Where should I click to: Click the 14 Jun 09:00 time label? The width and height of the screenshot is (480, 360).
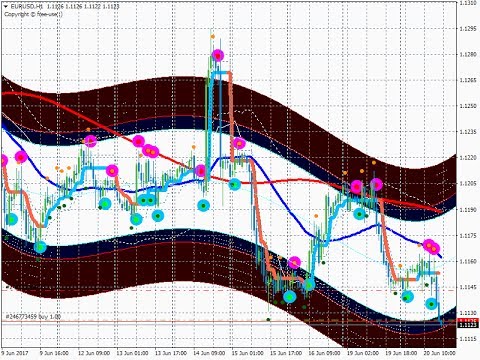pos(209,353)
